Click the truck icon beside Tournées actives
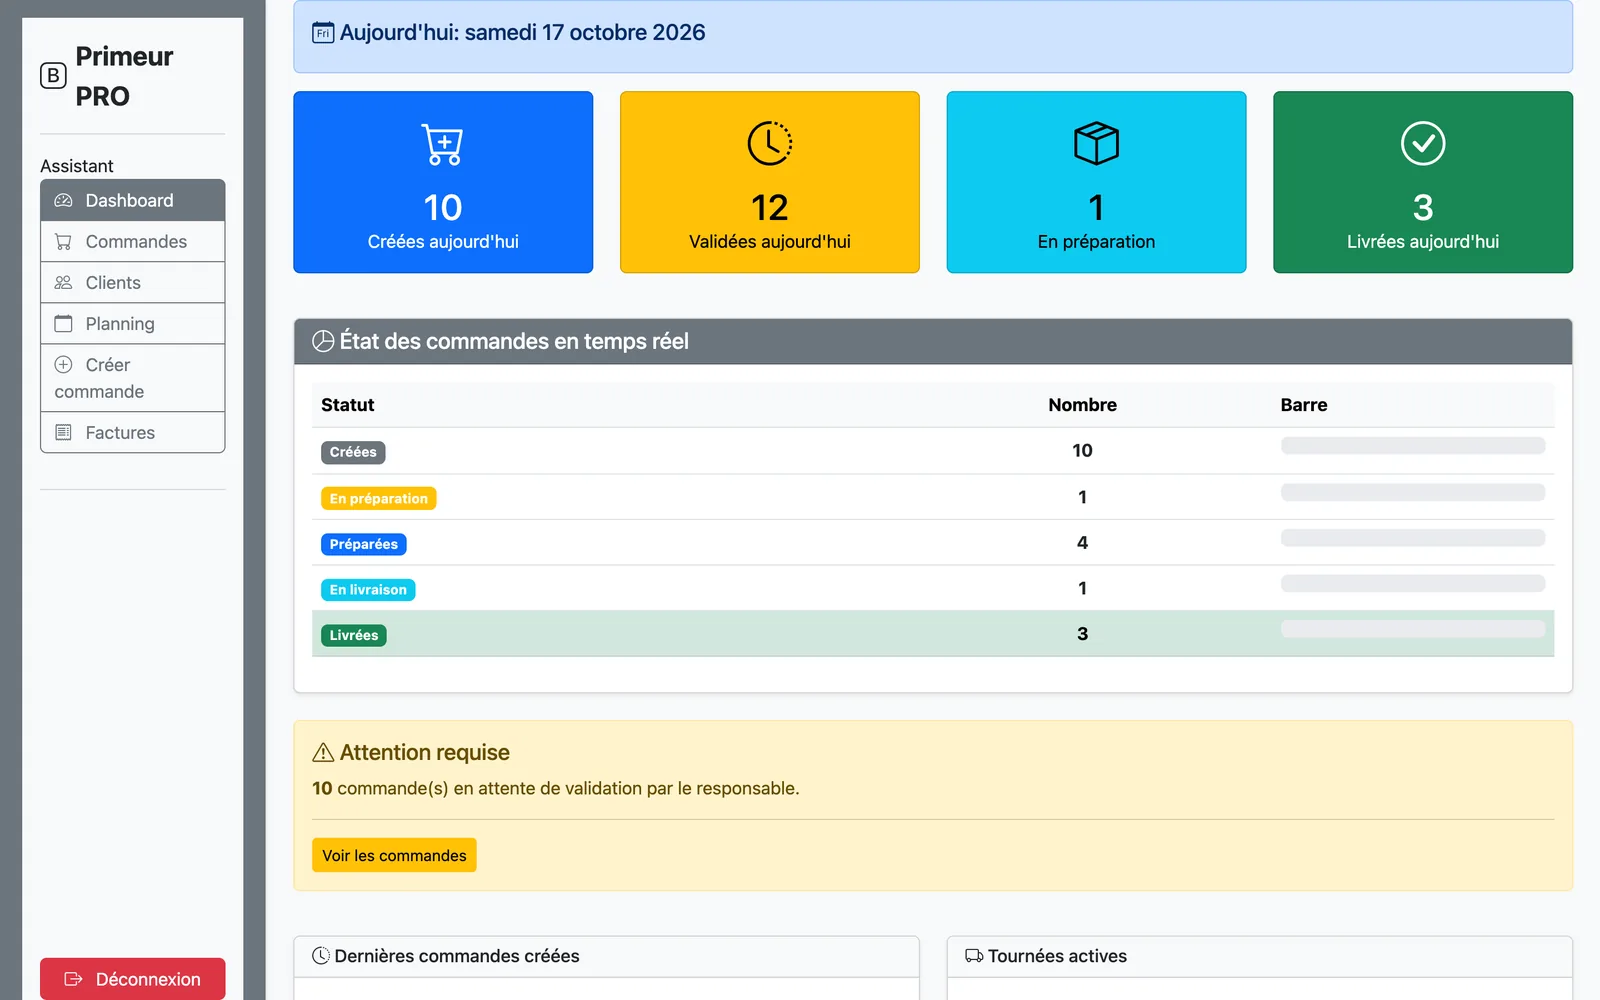 974,956
